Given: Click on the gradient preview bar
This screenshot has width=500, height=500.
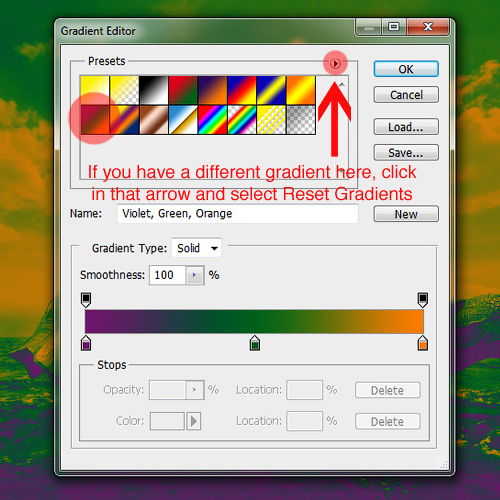Looking at the screenshot, I should tap(254, 321).
